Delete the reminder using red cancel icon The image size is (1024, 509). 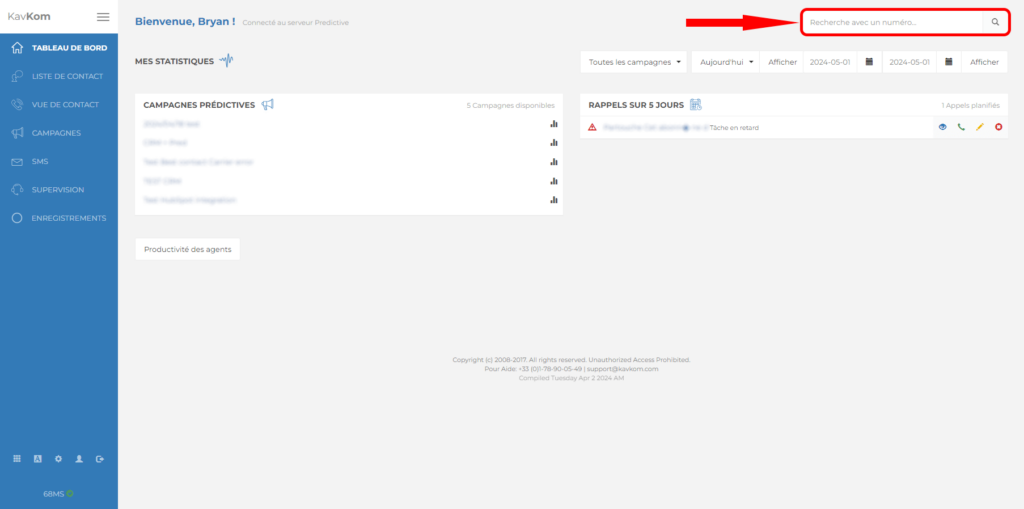coord(999,127)
